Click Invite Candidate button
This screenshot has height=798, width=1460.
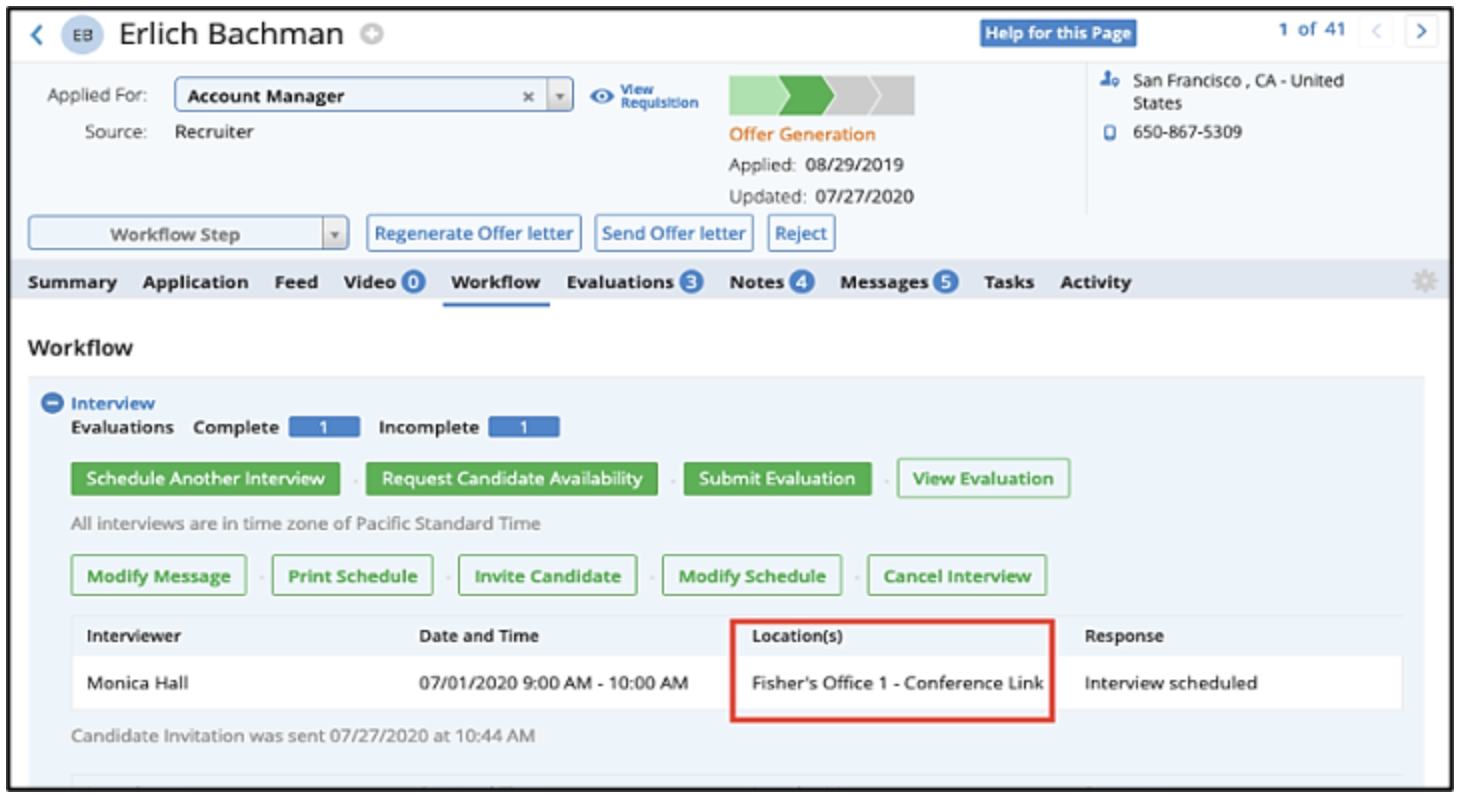coord(547,576)
